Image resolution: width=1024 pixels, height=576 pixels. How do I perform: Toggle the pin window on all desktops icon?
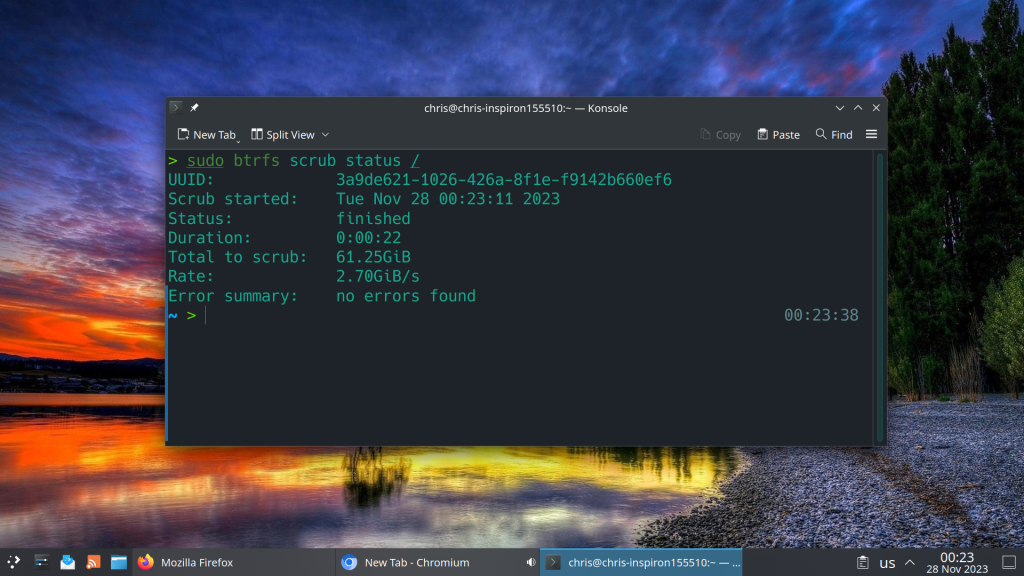(x=195, y=108)
